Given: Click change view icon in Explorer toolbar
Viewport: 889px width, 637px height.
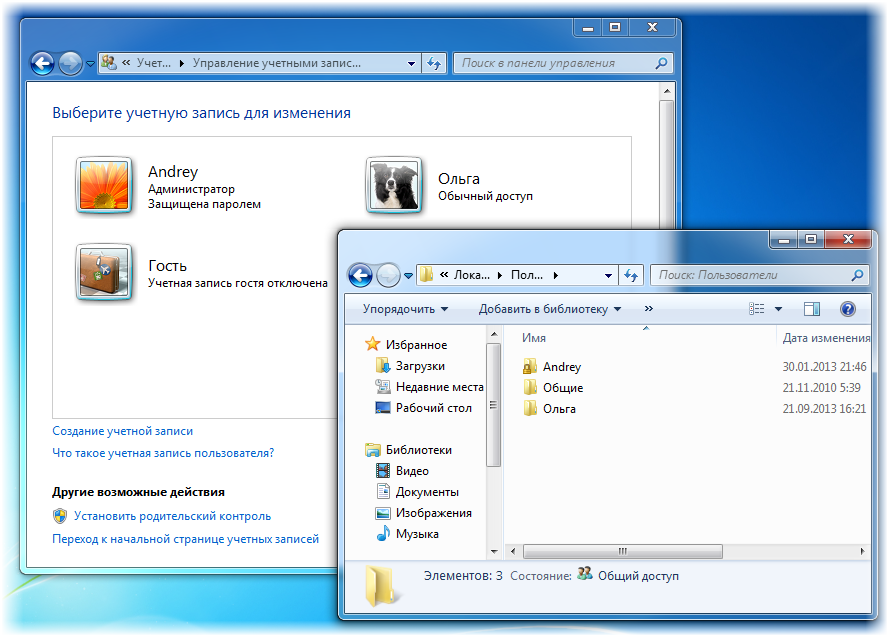Looking at the screenshot, I should tap(756, 309).
